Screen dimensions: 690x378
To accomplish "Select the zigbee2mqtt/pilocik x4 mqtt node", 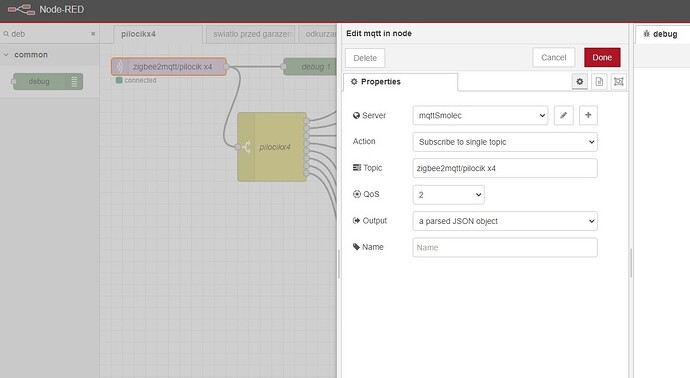I will 169,67.
